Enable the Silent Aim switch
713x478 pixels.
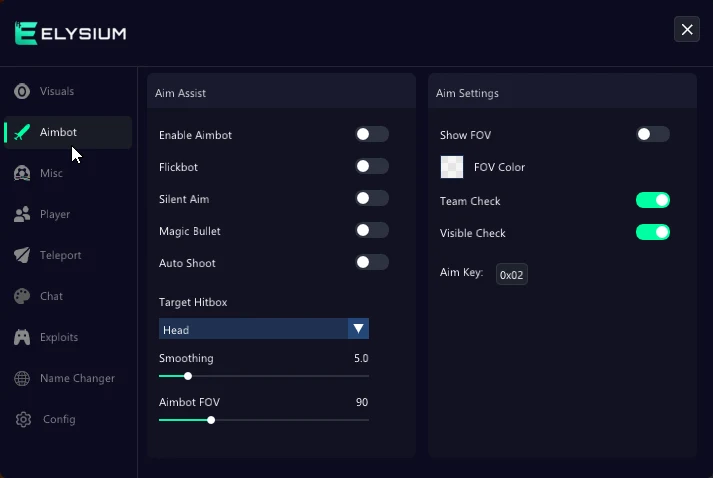[x=372, y=198]
